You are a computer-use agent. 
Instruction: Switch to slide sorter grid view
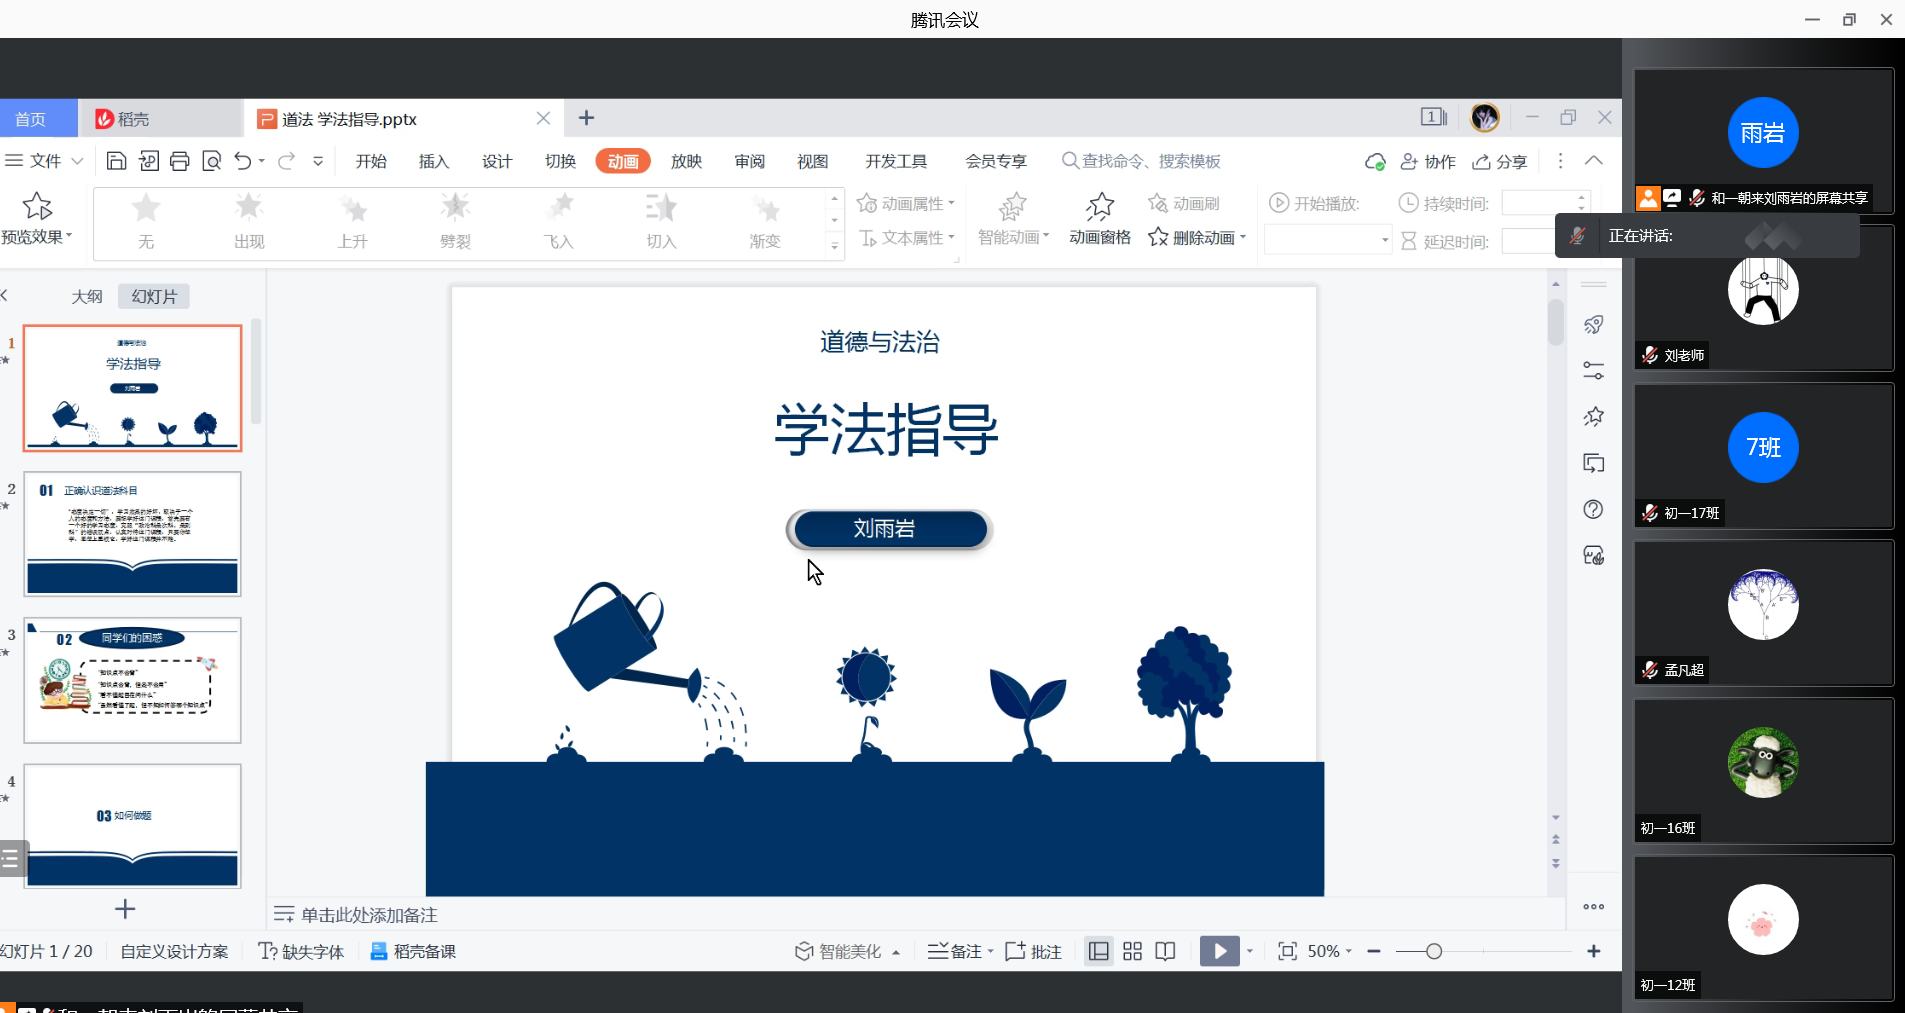point(1132,951)
